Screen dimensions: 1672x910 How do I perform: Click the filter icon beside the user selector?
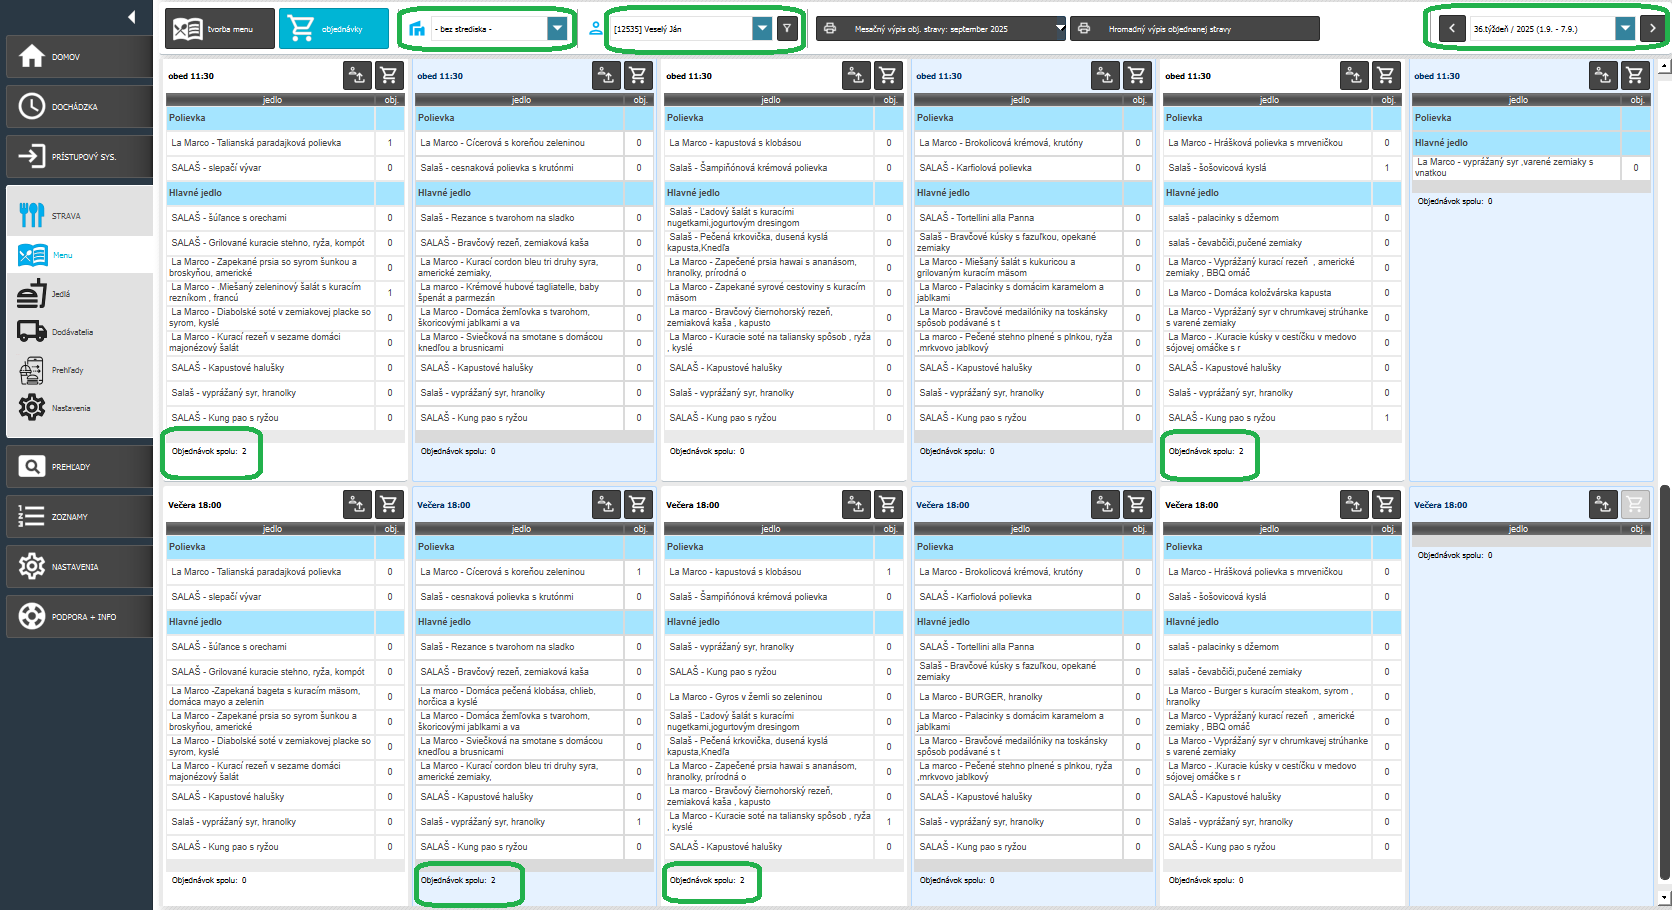788,29
